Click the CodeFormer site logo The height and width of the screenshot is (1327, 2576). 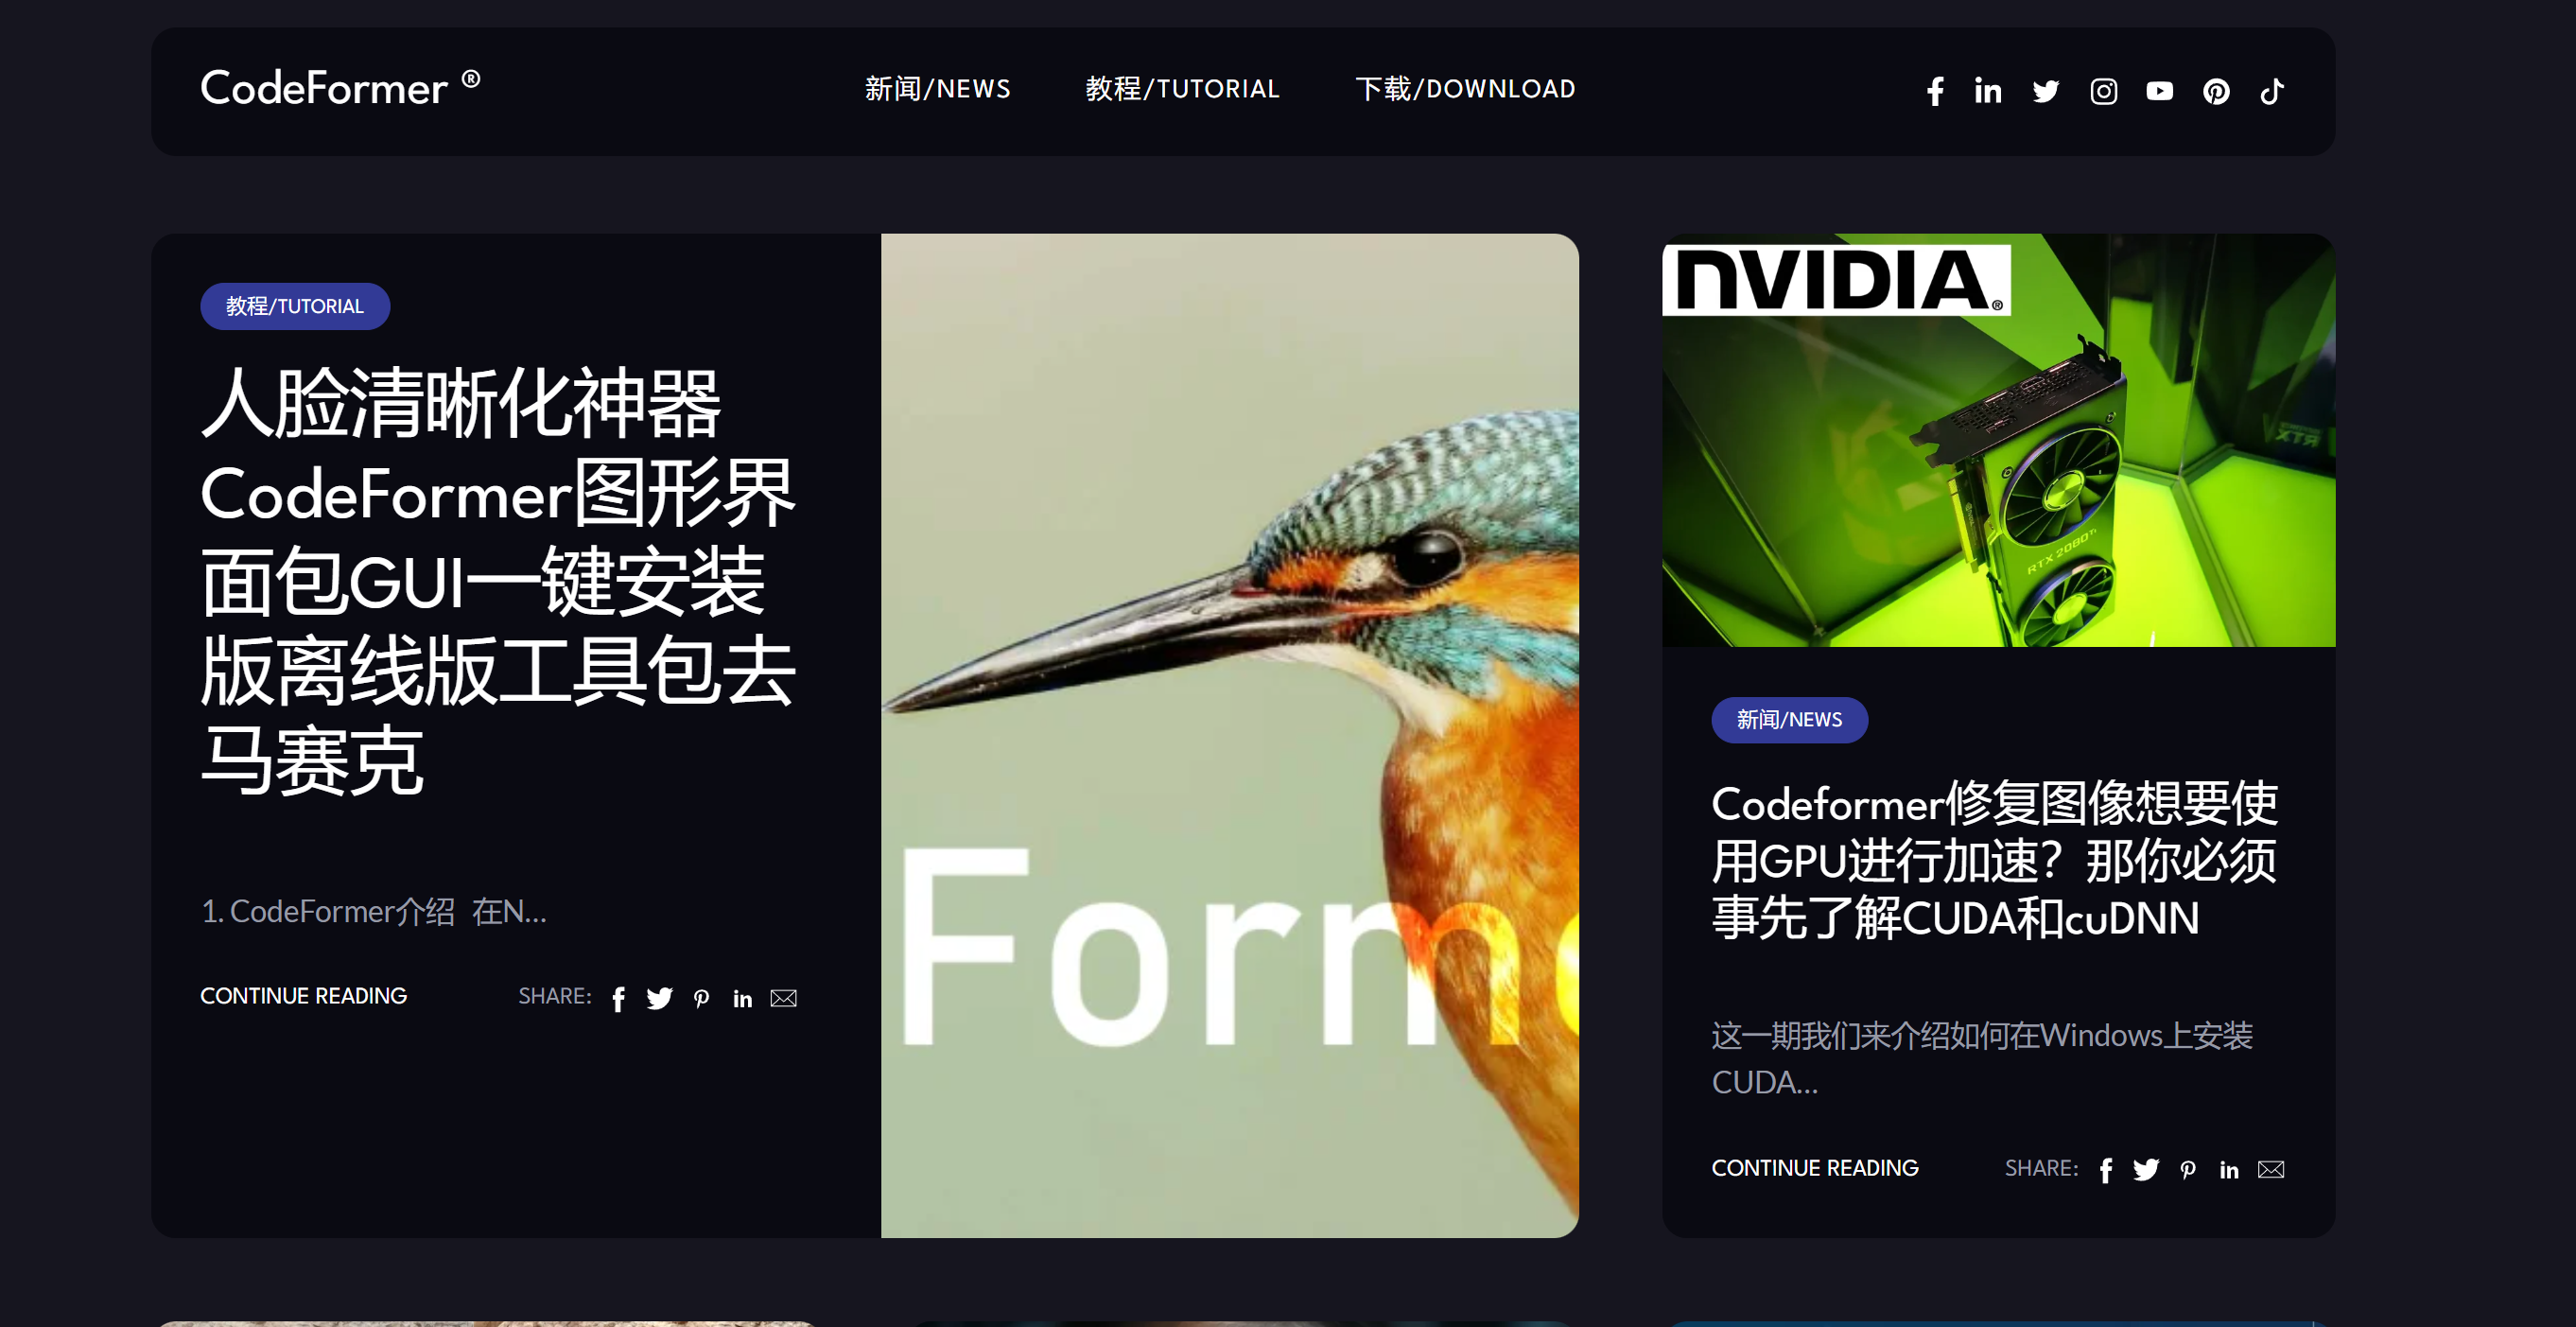[340, 87]
